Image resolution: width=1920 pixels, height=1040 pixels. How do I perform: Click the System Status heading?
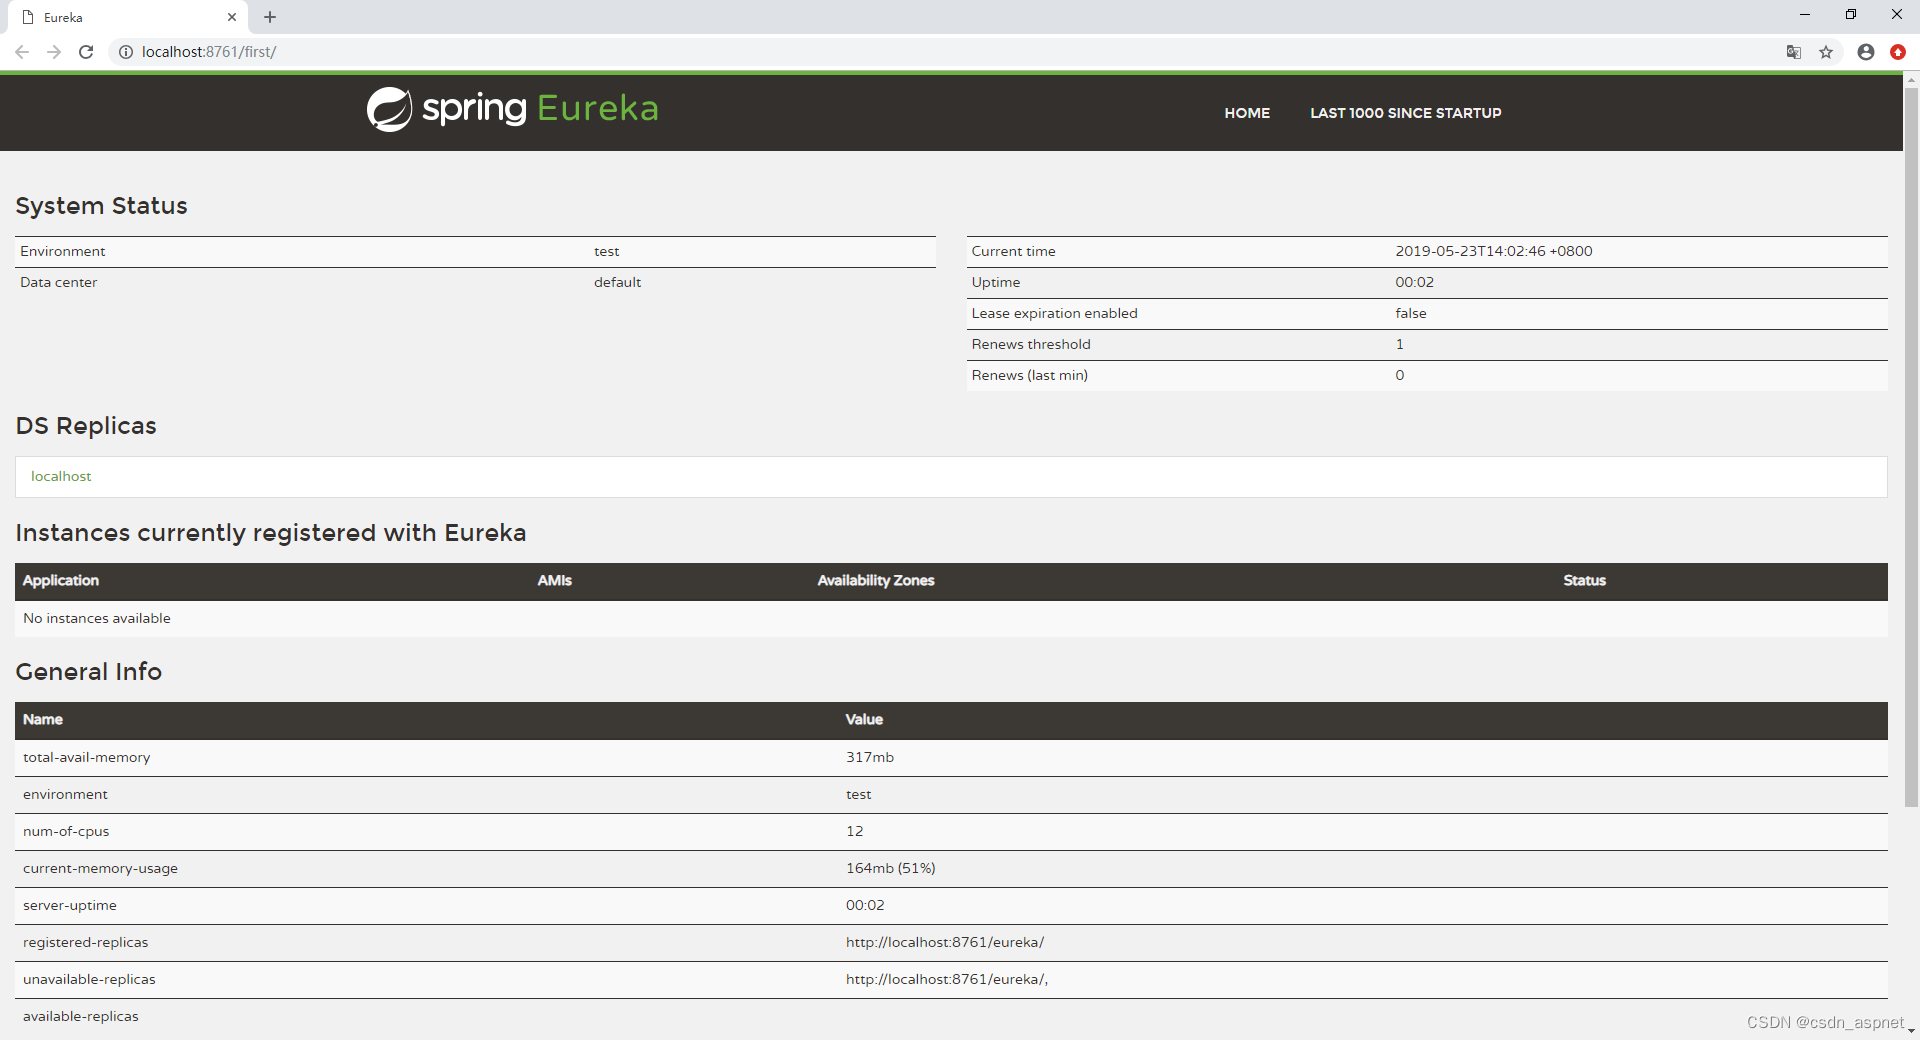point(102,206)
